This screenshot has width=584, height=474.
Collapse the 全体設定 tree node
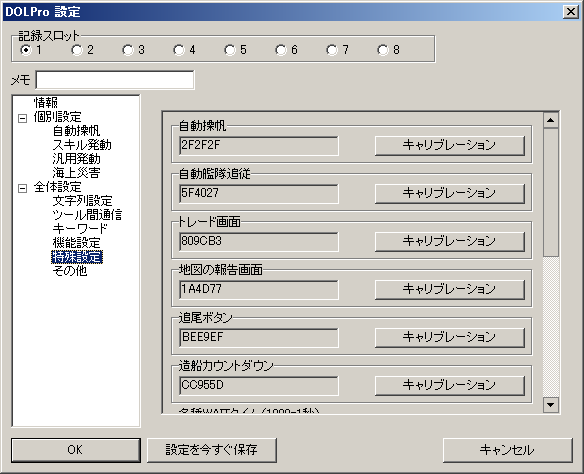pos(23,188)
